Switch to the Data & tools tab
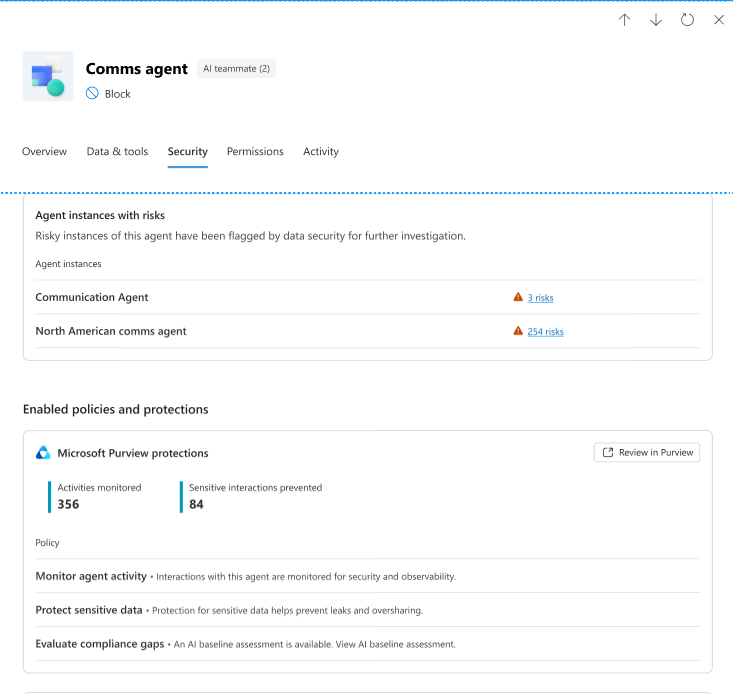 [x=117, y=152]
